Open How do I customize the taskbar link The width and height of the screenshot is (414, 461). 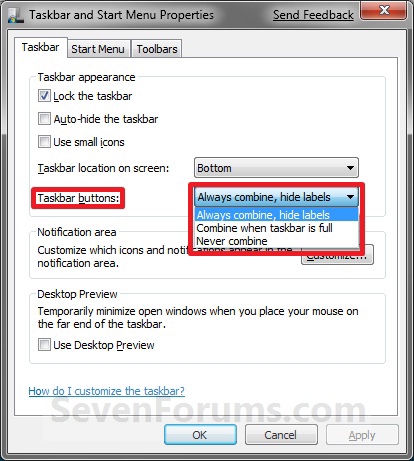click(x=106, y=391)
